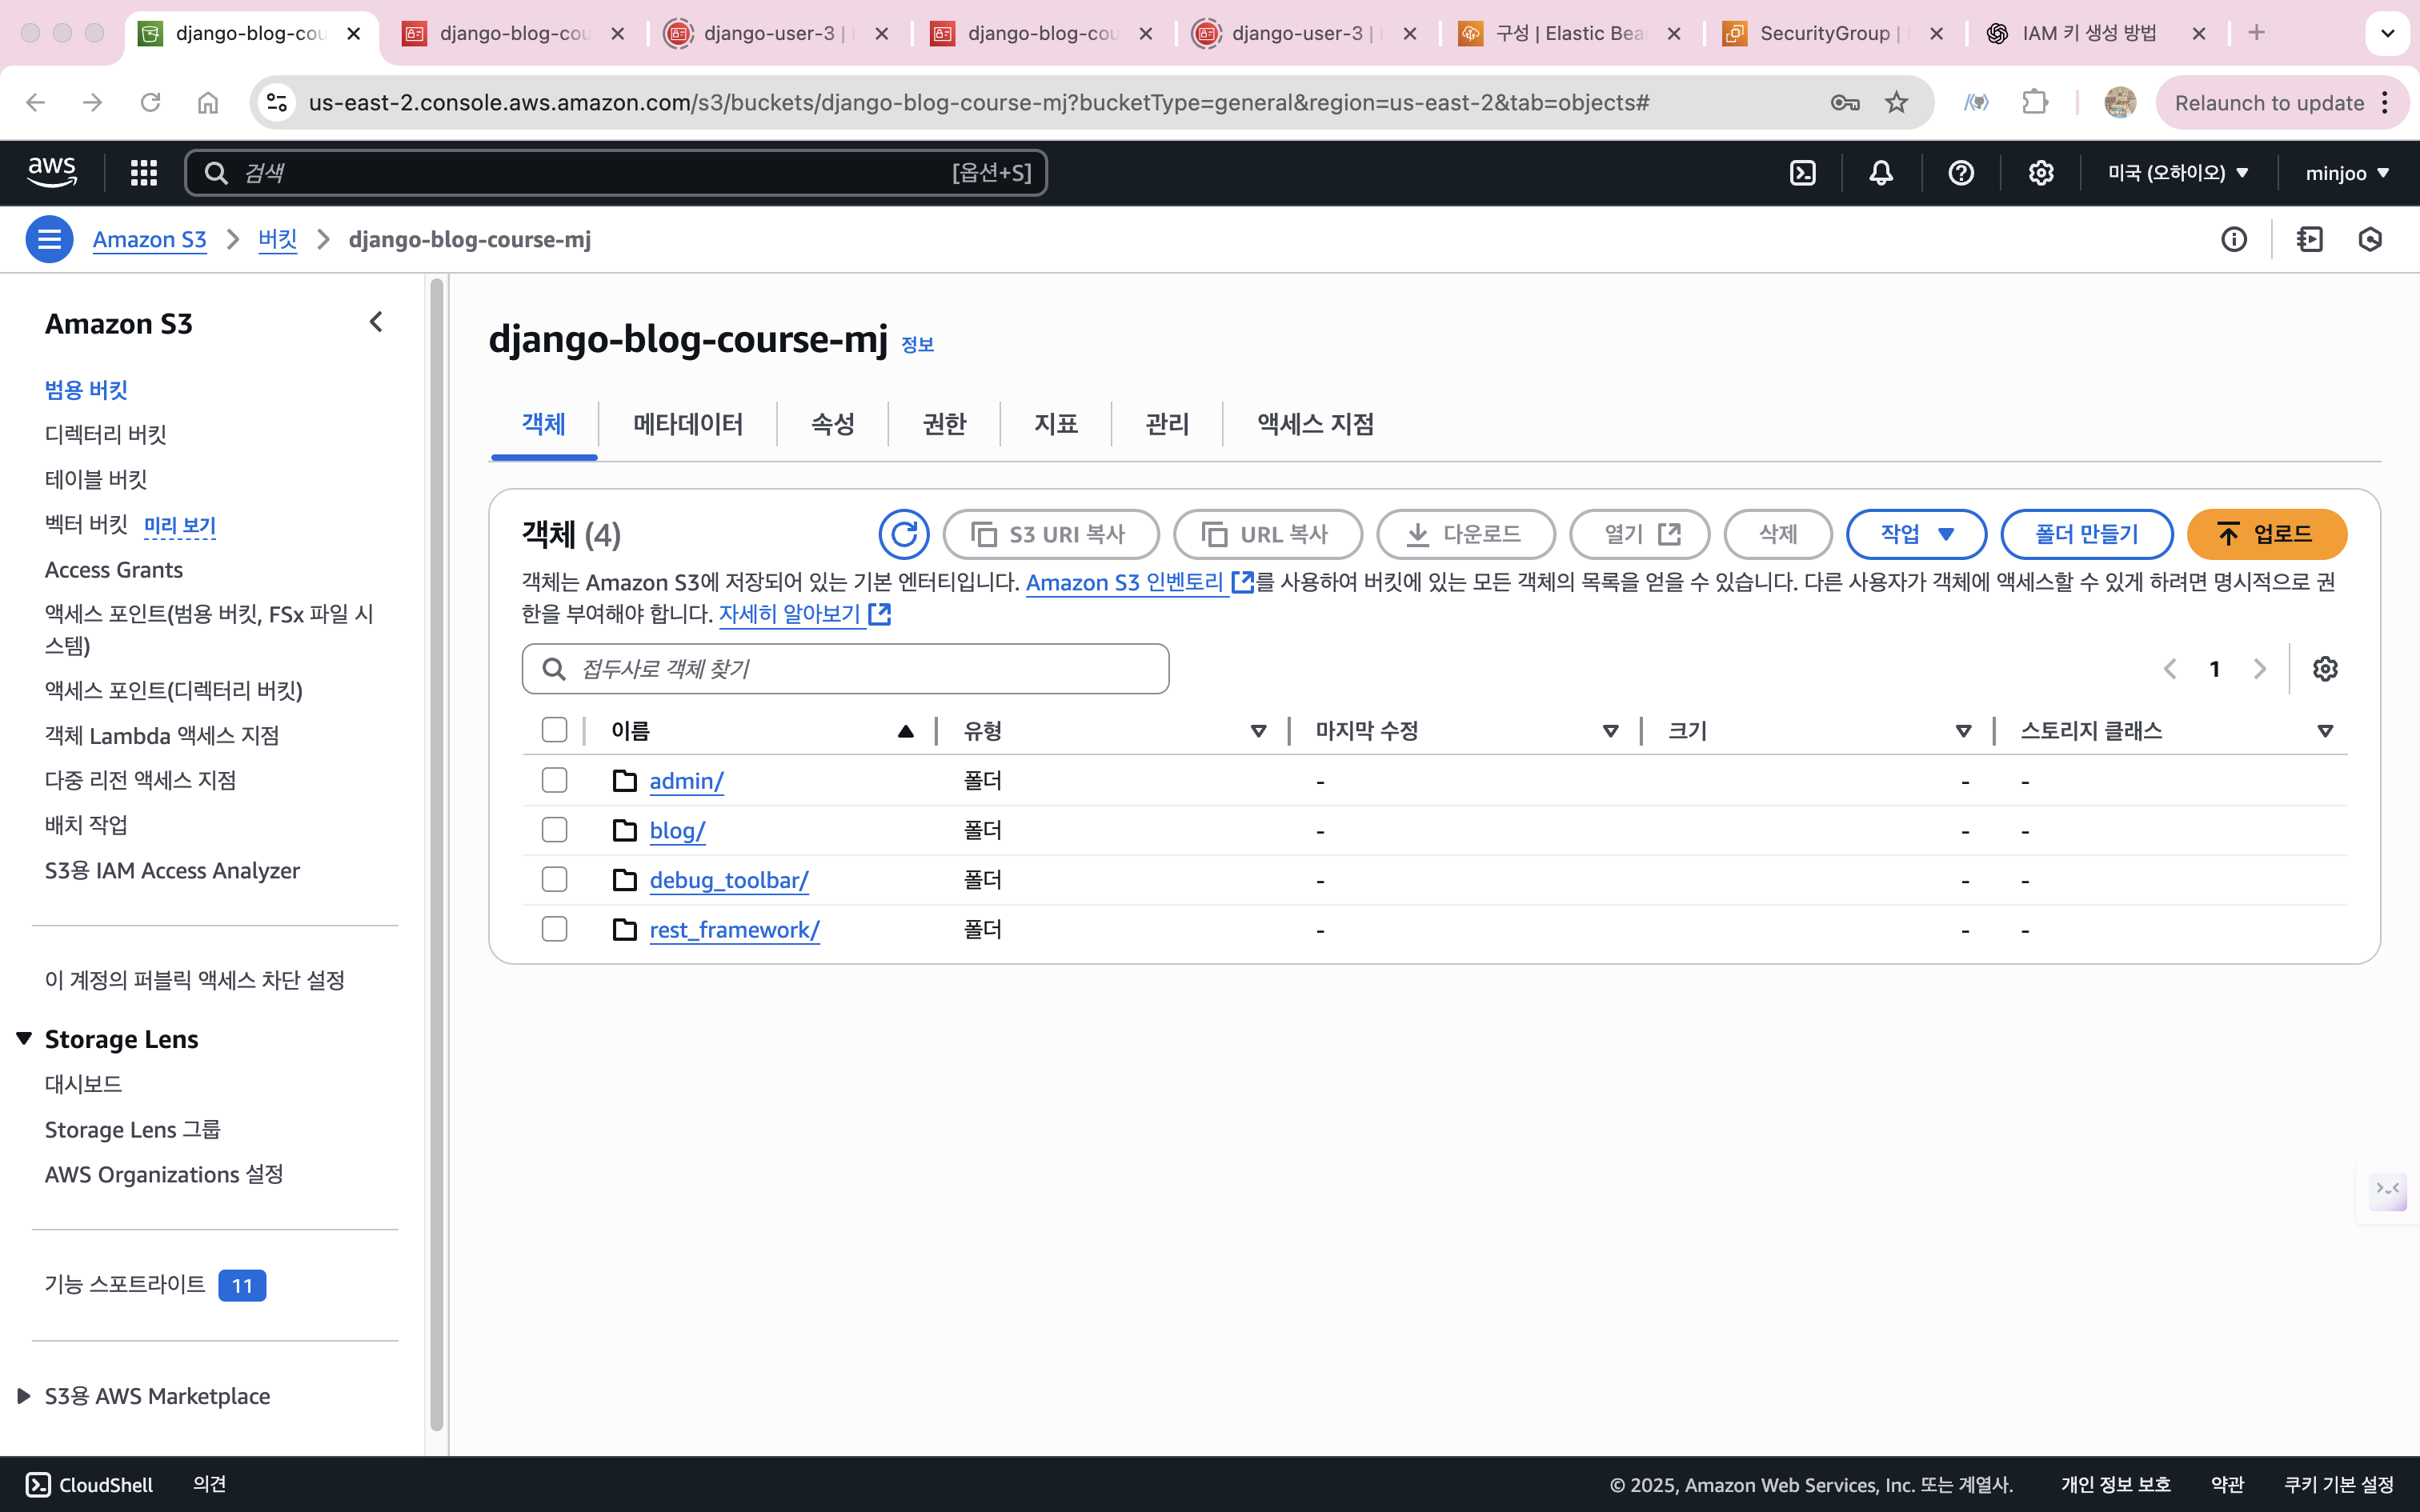Bookmark this page with star icon
This screenshot has height=1512, width=2420.
click(1896, 102)
